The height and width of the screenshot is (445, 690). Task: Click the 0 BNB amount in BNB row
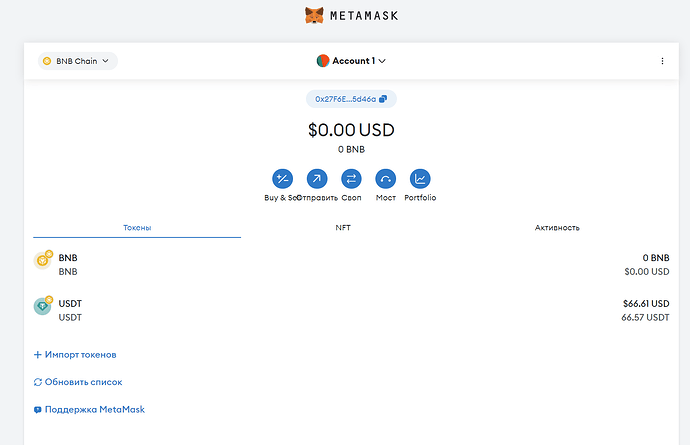pyautogui.click(x=656, y=258)
